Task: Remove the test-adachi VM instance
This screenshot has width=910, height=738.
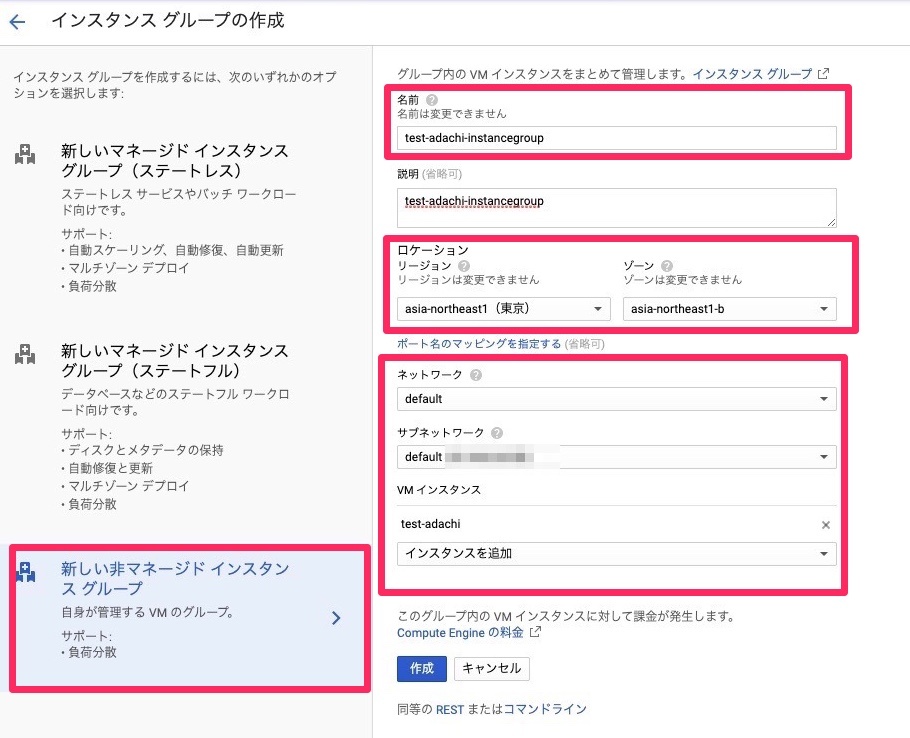Action: click(826, 524)
